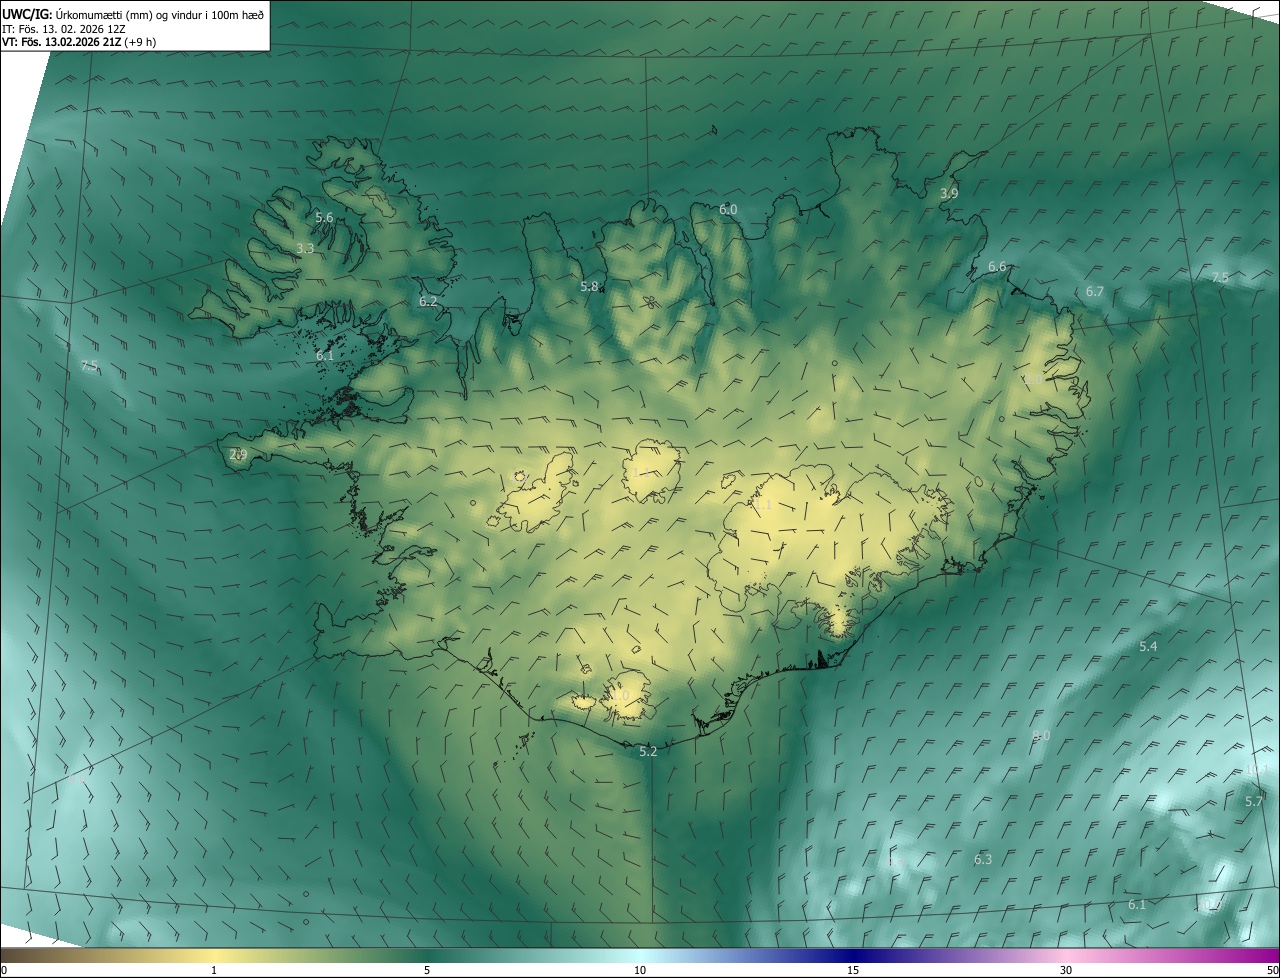Click the colorbar tick label '30'
Viewport: 1280px width, 978px height.
(1066, 970)
